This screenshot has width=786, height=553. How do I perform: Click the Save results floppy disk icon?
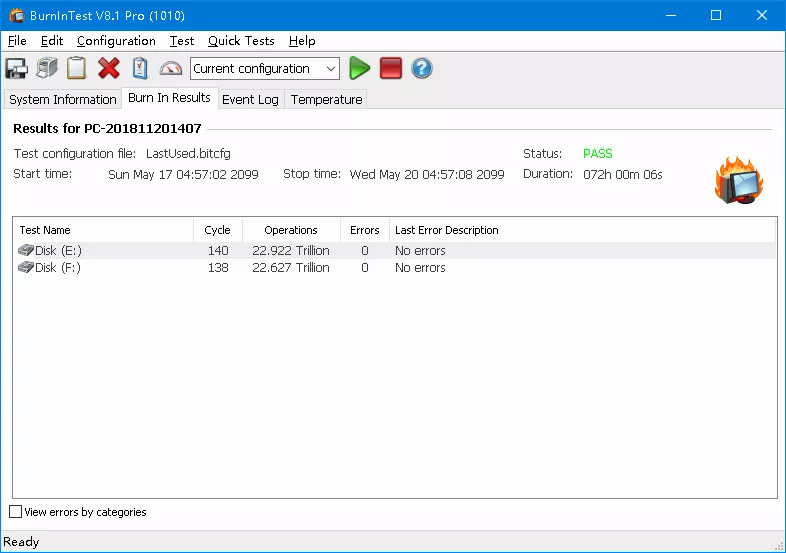pos(16,69)
